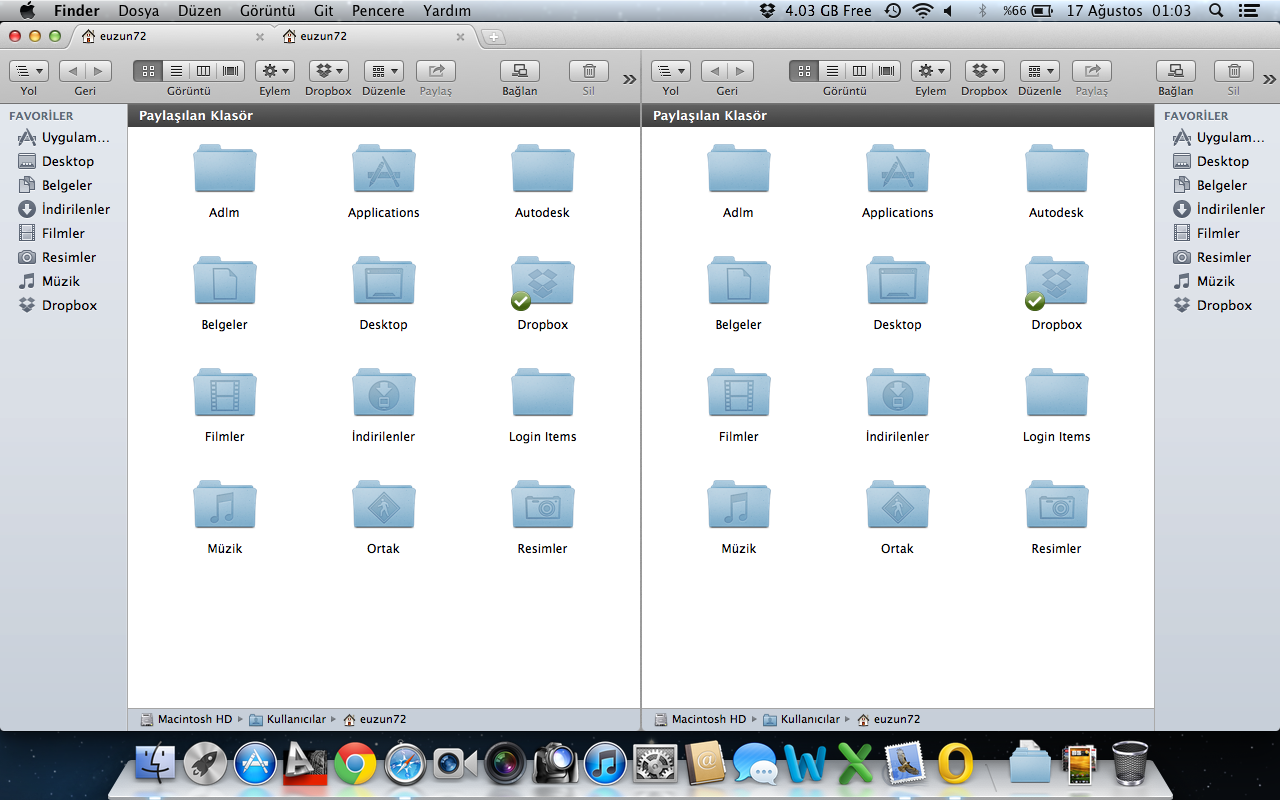Select Filmler in the left sidebar favorites
The image size is (1280, 800).
(x=63, y=233)
